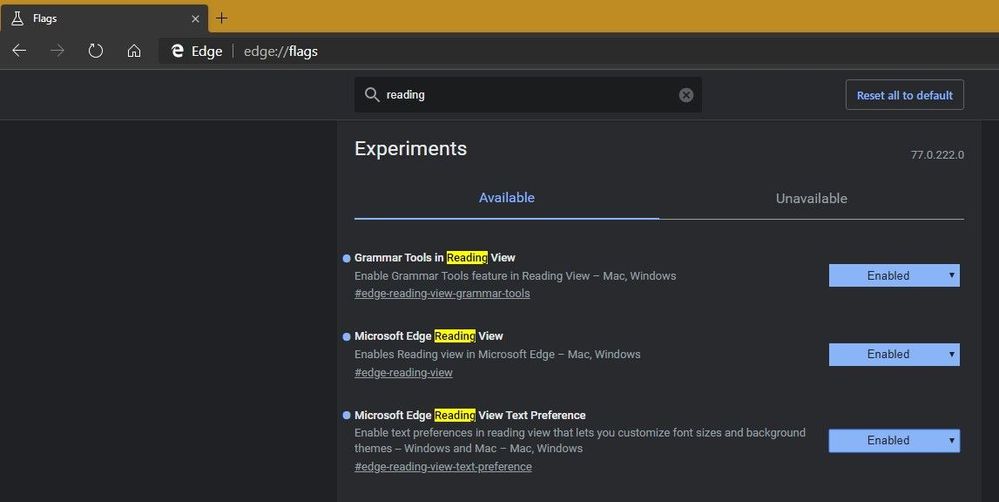This screenshot has height=502, width=999.
Task: Click the forward navigation arrow
Action: (x=57, y=51)
